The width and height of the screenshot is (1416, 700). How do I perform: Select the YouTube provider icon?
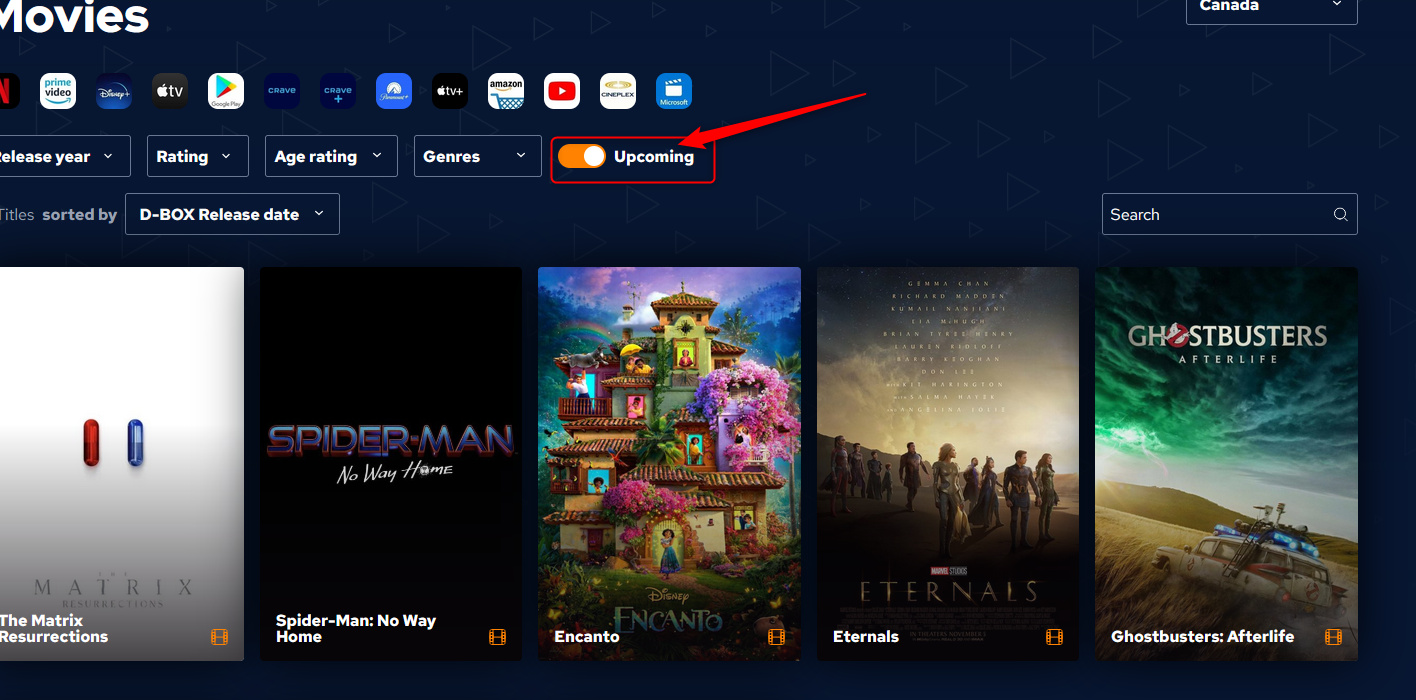coord(562,91)
